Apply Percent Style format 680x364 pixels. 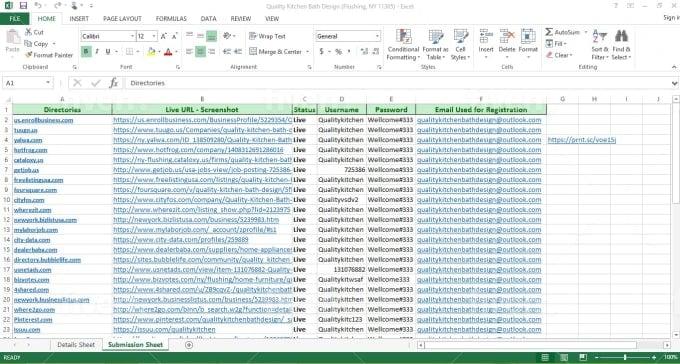338,52
